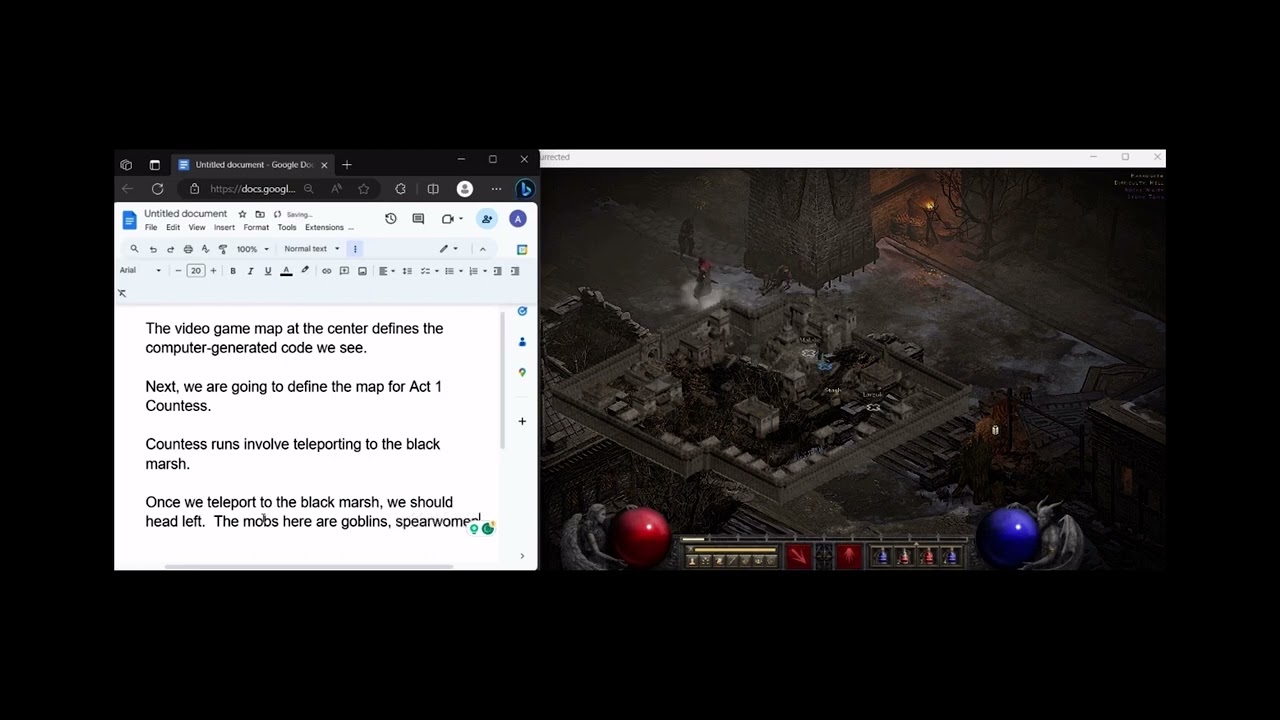Click the browser profile avatar icon
This screenshot has height=720, width=1280.
coord(464,189)
